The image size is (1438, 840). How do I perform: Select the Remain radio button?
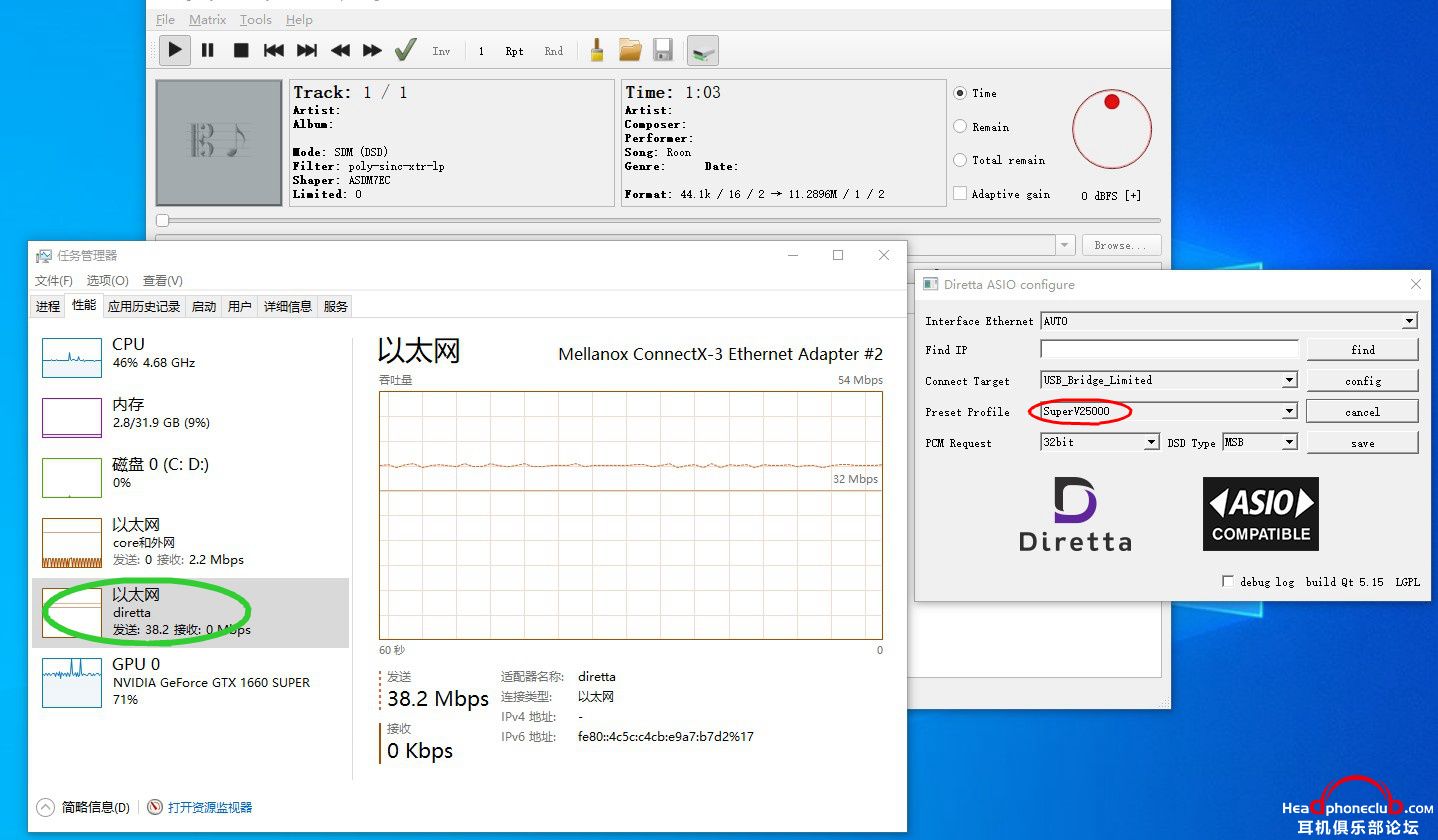click(960, 127)
